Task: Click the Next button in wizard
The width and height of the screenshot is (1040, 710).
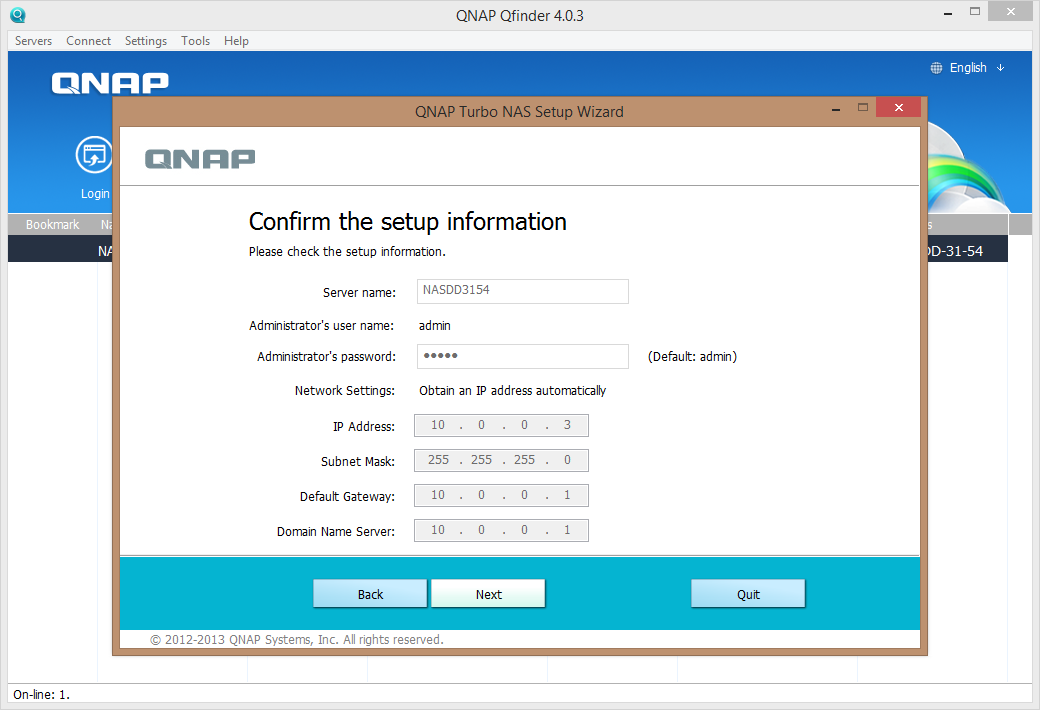Action: click(488, 594)
